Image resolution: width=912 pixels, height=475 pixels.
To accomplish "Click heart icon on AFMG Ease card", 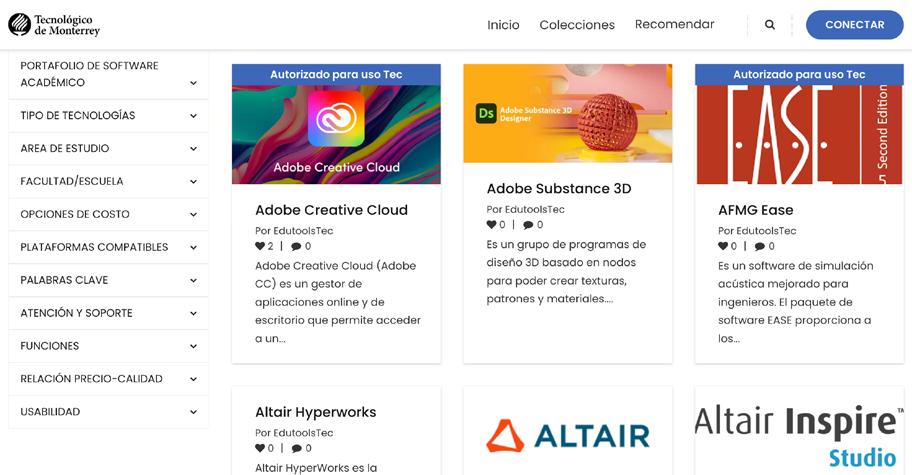I will click(723, 246).
